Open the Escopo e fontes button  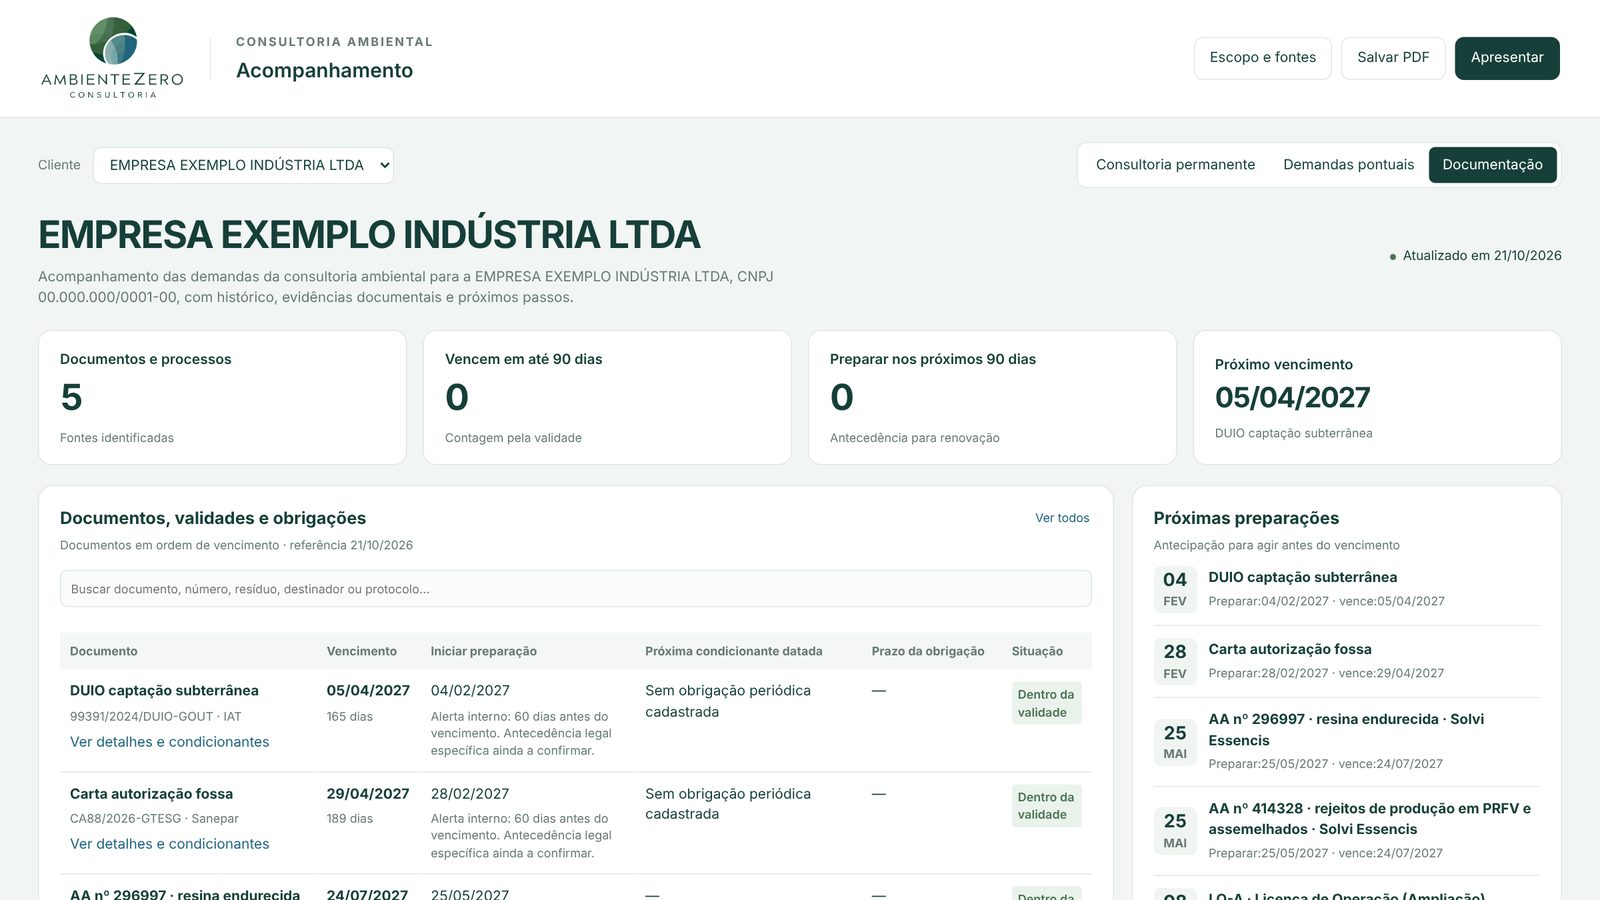(1262, 58)
